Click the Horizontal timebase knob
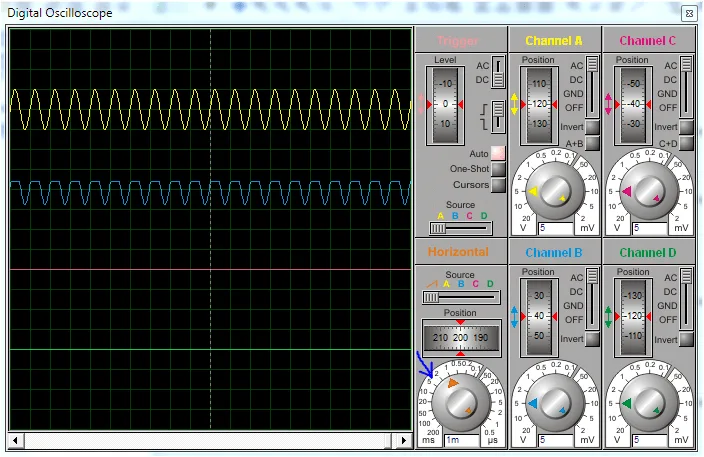Image resolution: width=704 pixels, height=457 pixels. (x=461, y=403)
